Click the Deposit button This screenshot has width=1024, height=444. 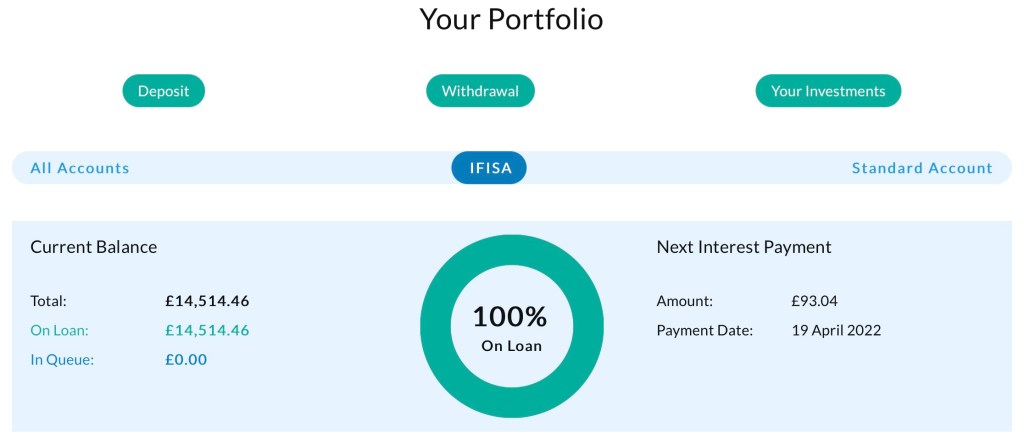pos(163,91)
